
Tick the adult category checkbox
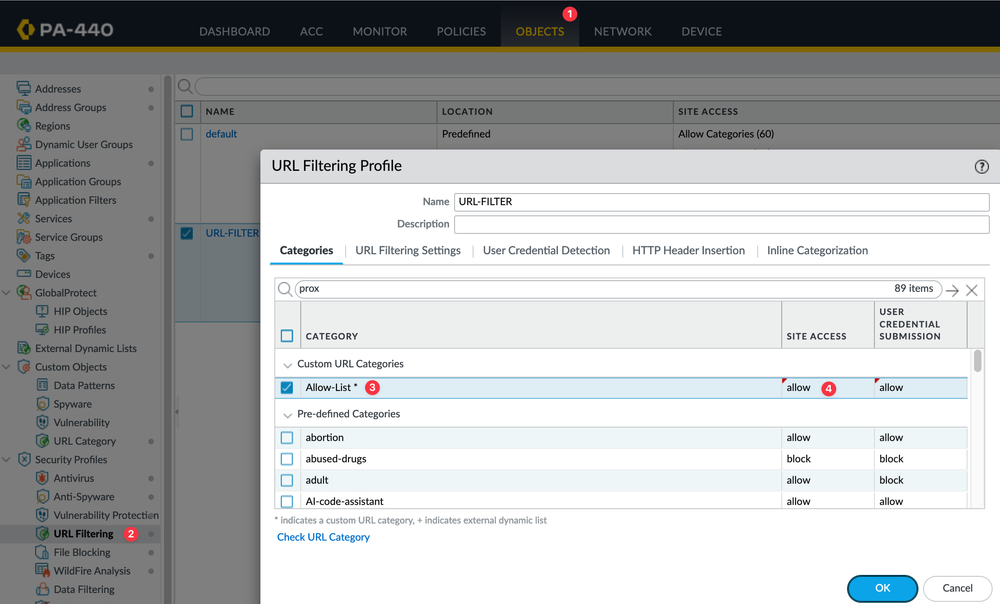[x=287, y=480]
